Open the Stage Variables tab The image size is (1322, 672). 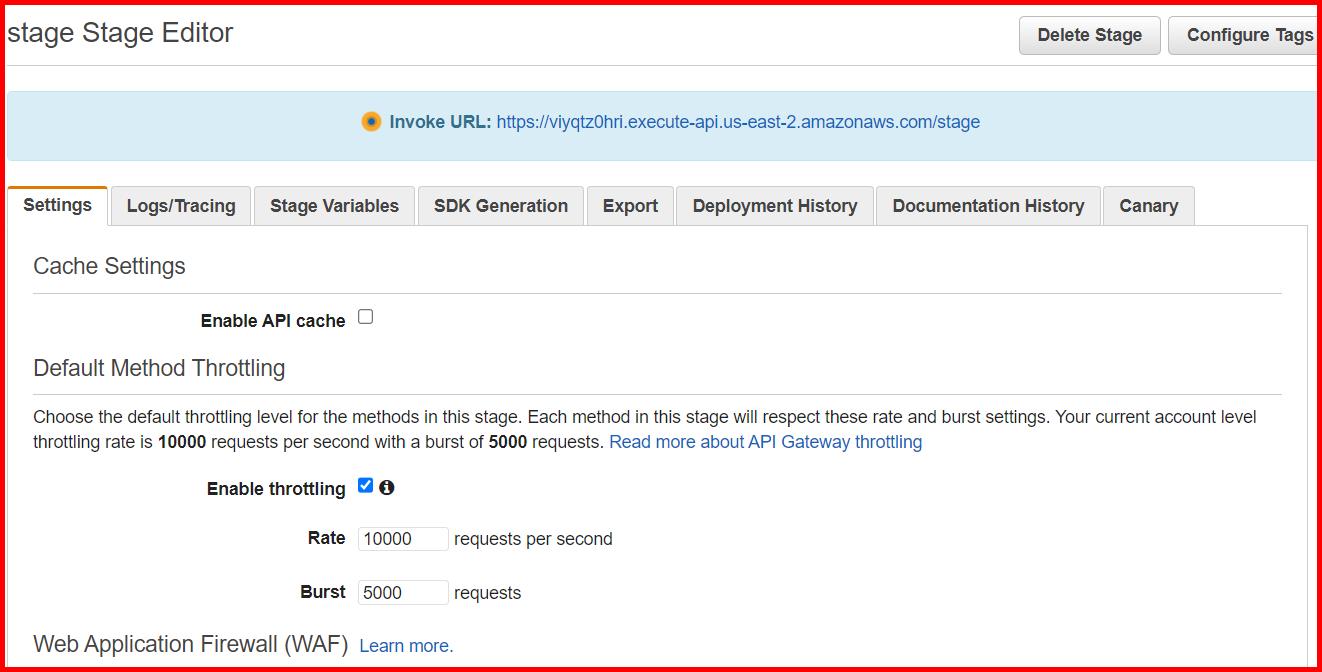coord(334,205)
